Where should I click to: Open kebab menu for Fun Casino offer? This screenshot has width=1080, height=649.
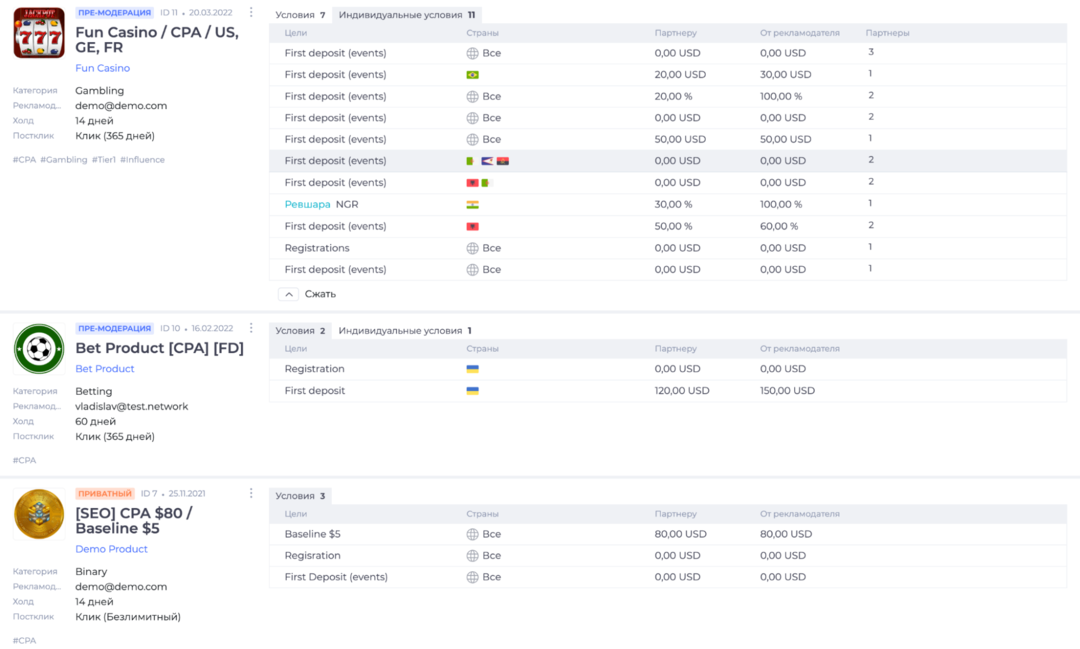point(251,13)
